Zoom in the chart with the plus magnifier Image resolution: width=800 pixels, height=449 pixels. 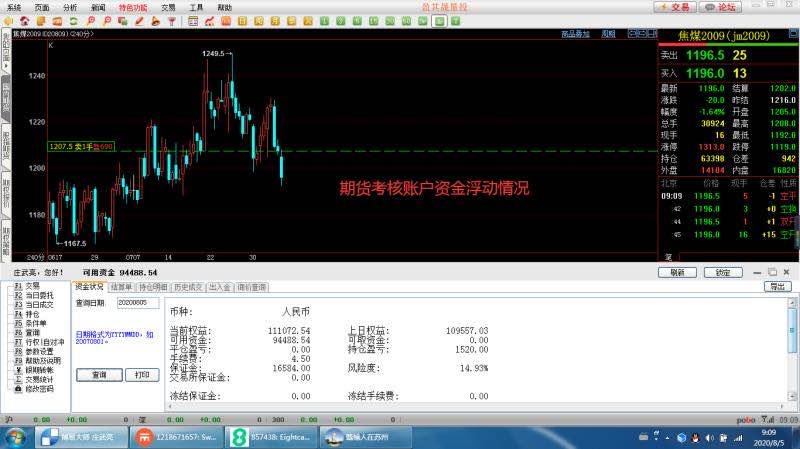[90, 21]
